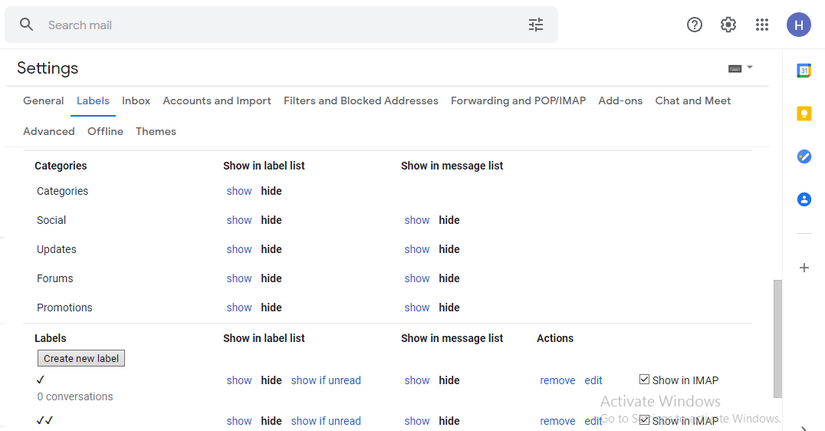Click hide for single-check label in label list
The height and width of the screenshot is (431, 825).
pos(271,380)
